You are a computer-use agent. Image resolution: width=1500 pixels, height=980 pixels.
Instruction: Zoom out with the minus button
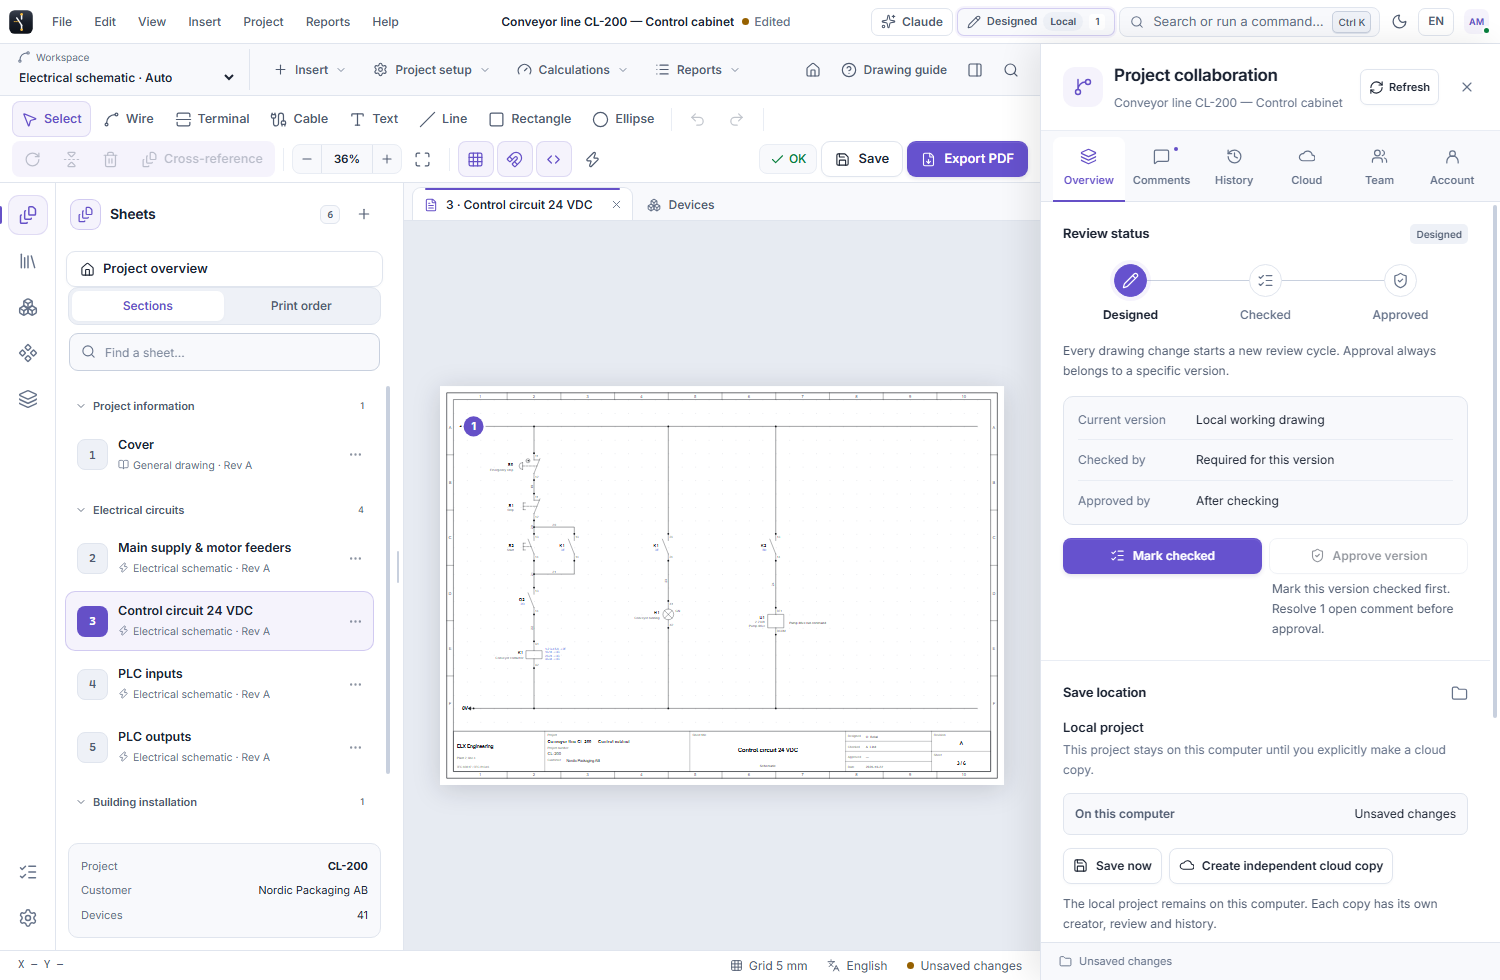click(x=307, y=159)
